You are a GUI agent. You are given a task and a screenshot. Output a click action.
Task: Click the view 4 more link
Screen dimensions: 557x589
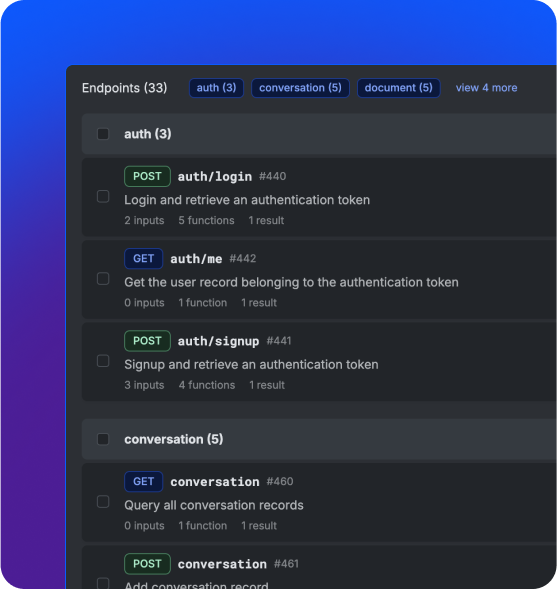(x=486, y=88)
